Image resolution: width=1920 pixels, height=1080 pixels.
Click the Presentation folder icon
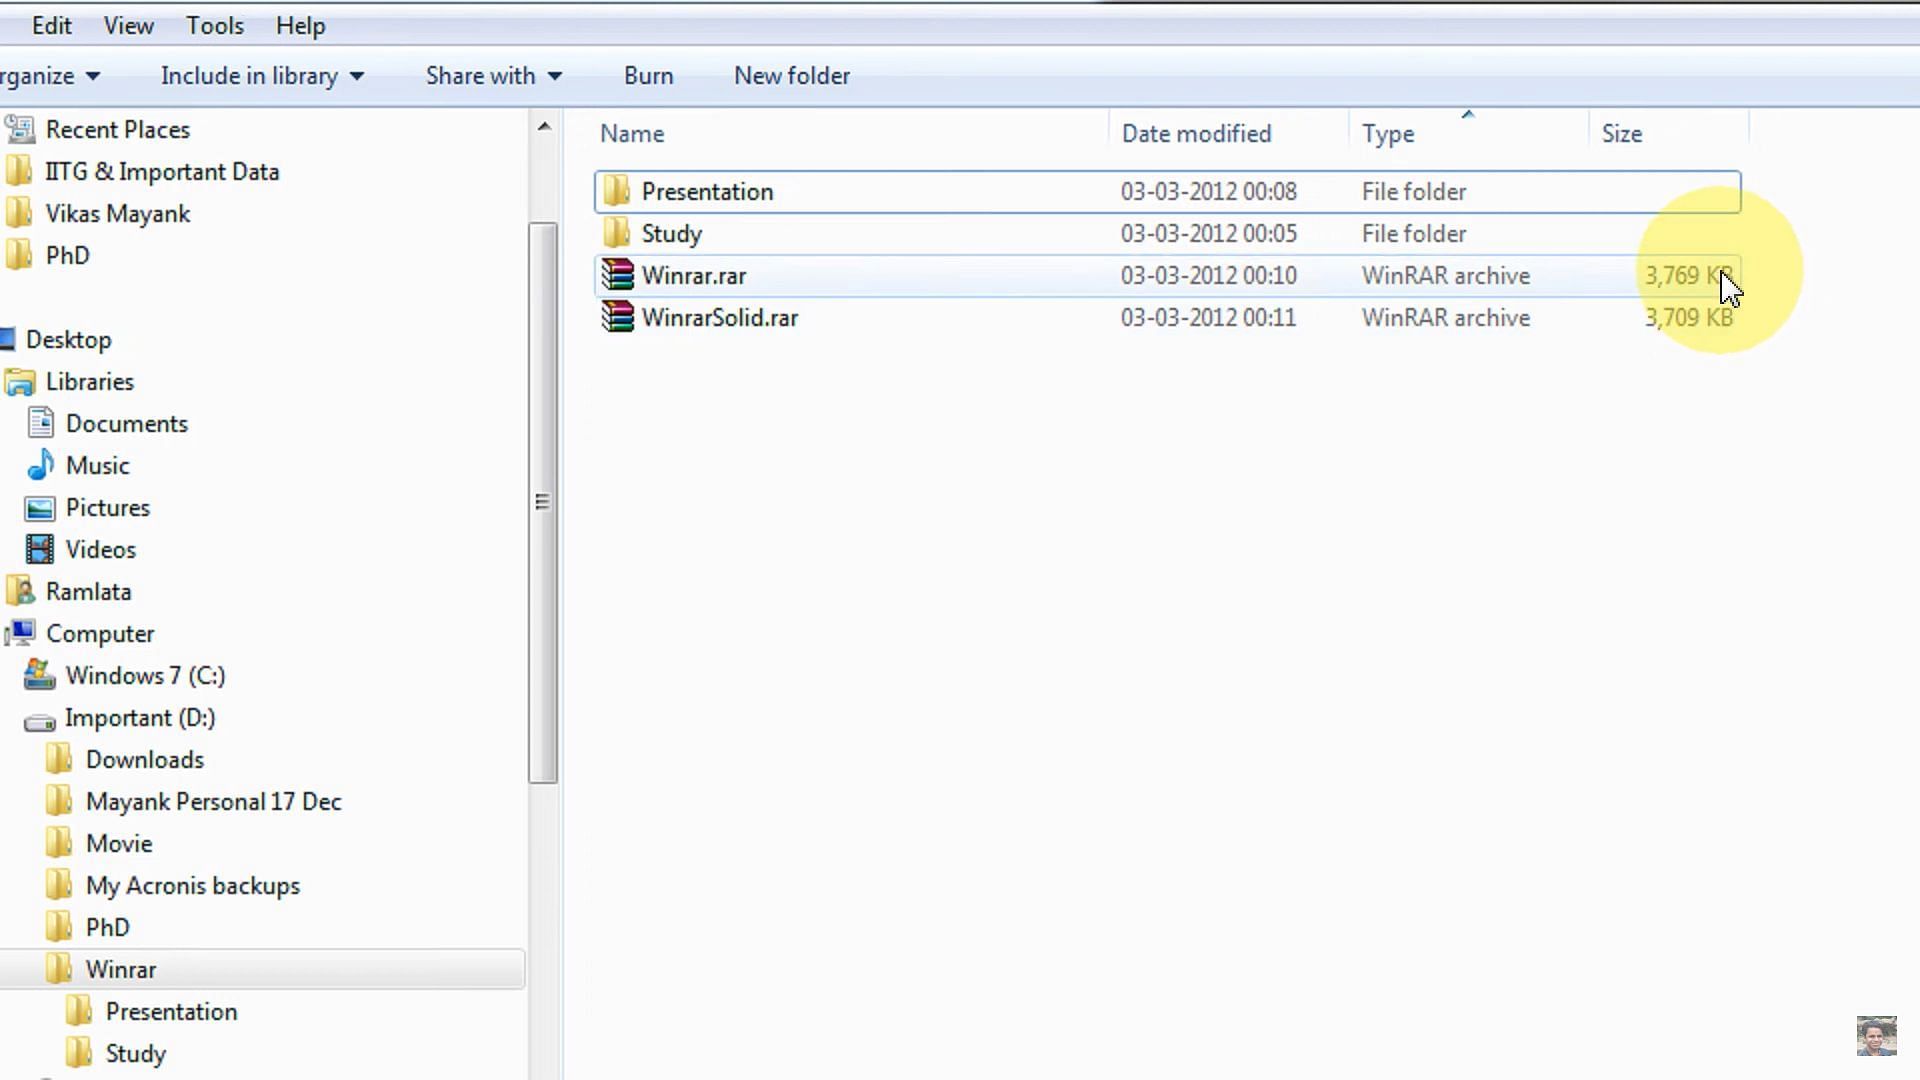click(x=616, y=191)
